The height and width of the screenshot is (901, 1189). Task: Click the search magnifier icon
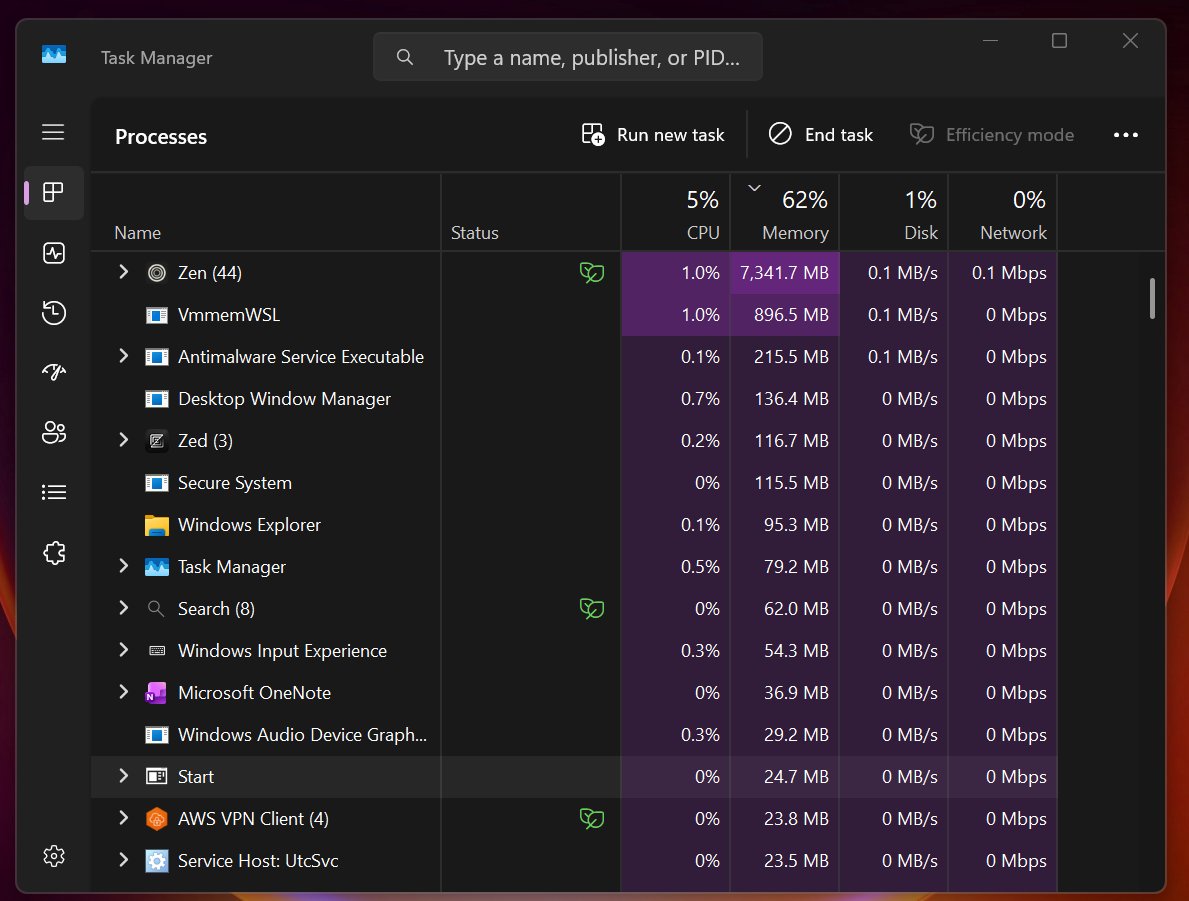coord(405,57)
